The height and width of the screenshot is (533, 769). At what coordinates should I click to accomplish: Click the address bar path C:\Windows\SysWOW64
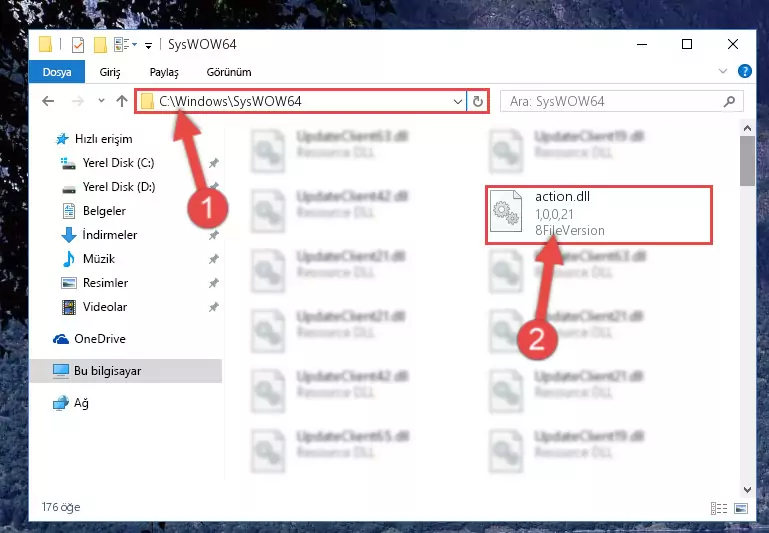point(230,102)
